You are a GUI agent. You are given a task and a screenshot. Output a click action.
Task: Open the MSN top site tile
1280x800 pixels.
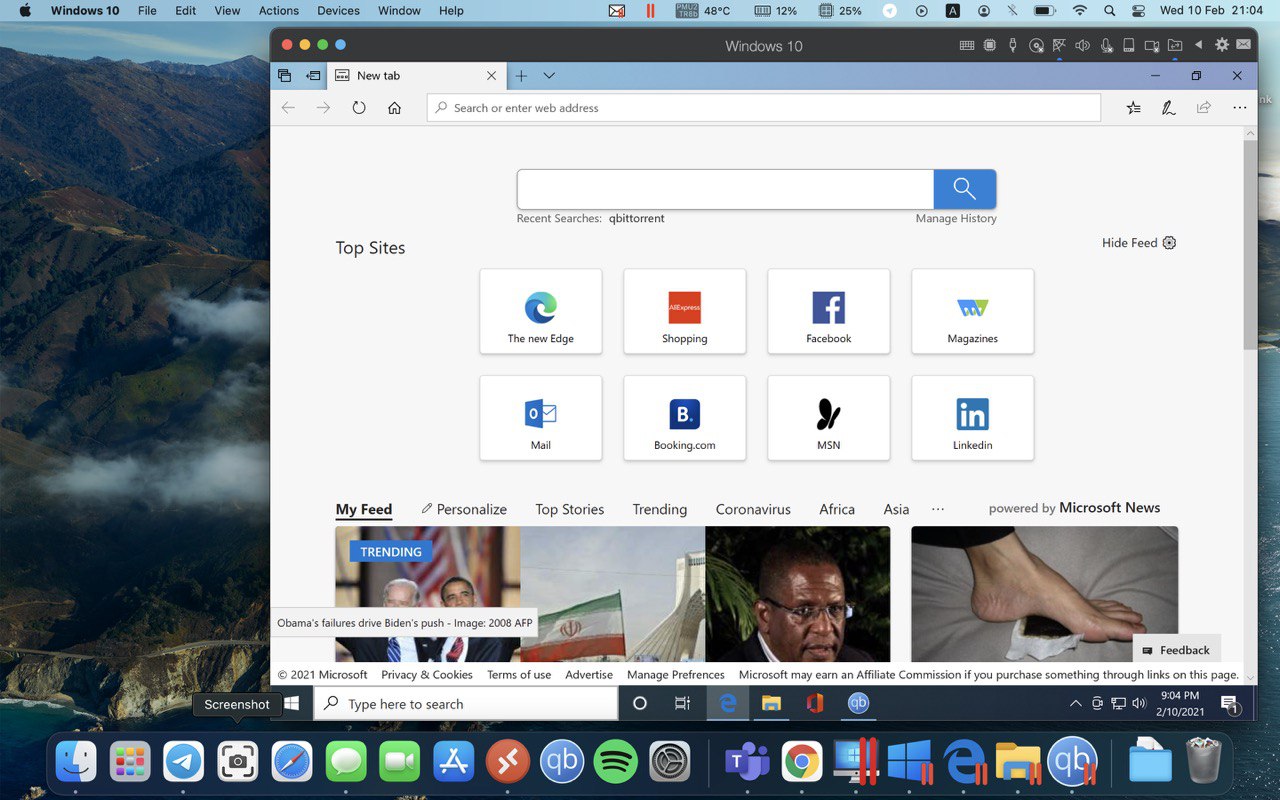829,418
